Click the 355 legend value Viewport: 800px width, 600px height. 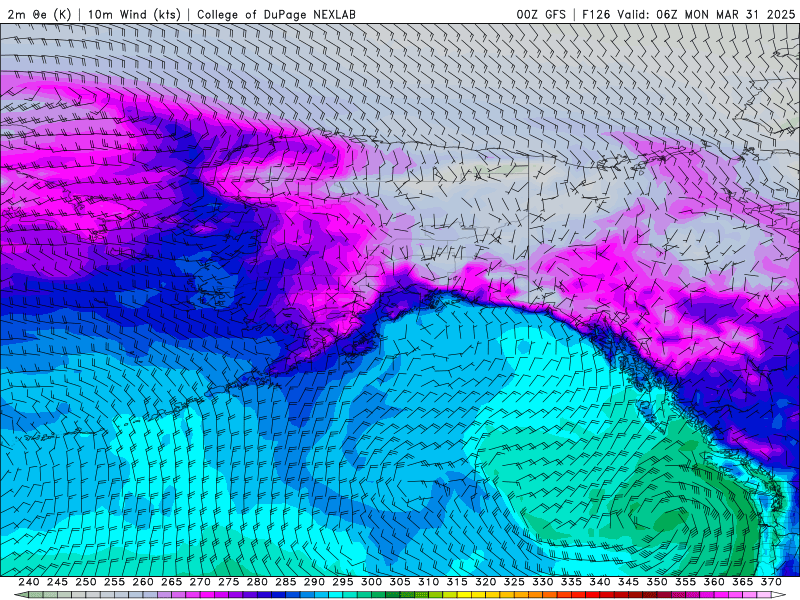(686, 582)
